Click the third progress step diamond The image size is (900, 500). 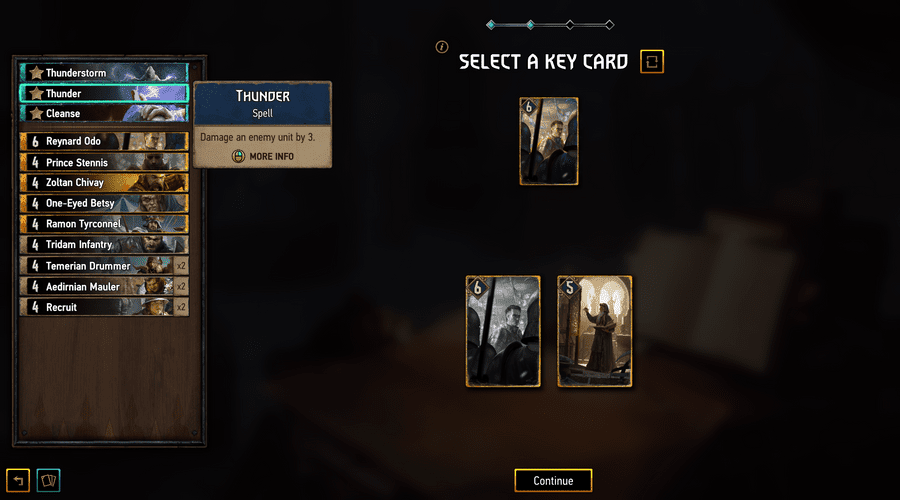569,25
